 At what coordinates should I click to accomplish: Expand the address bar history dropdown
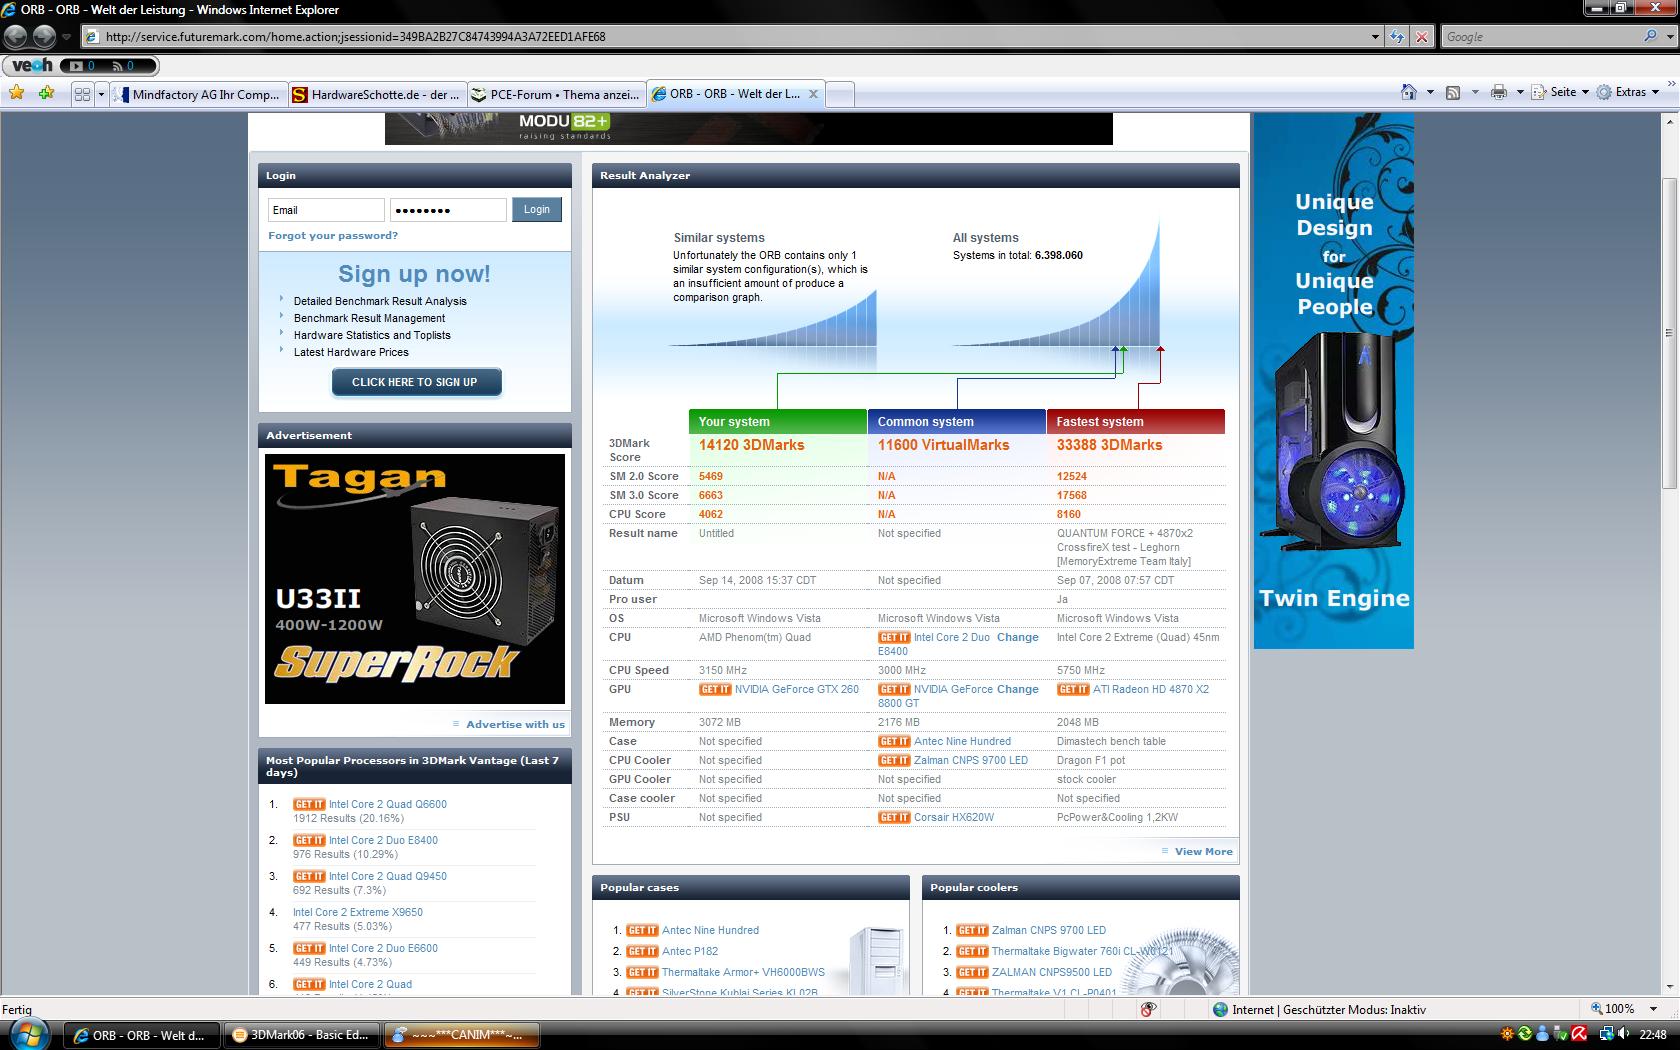pos(1375,37)
